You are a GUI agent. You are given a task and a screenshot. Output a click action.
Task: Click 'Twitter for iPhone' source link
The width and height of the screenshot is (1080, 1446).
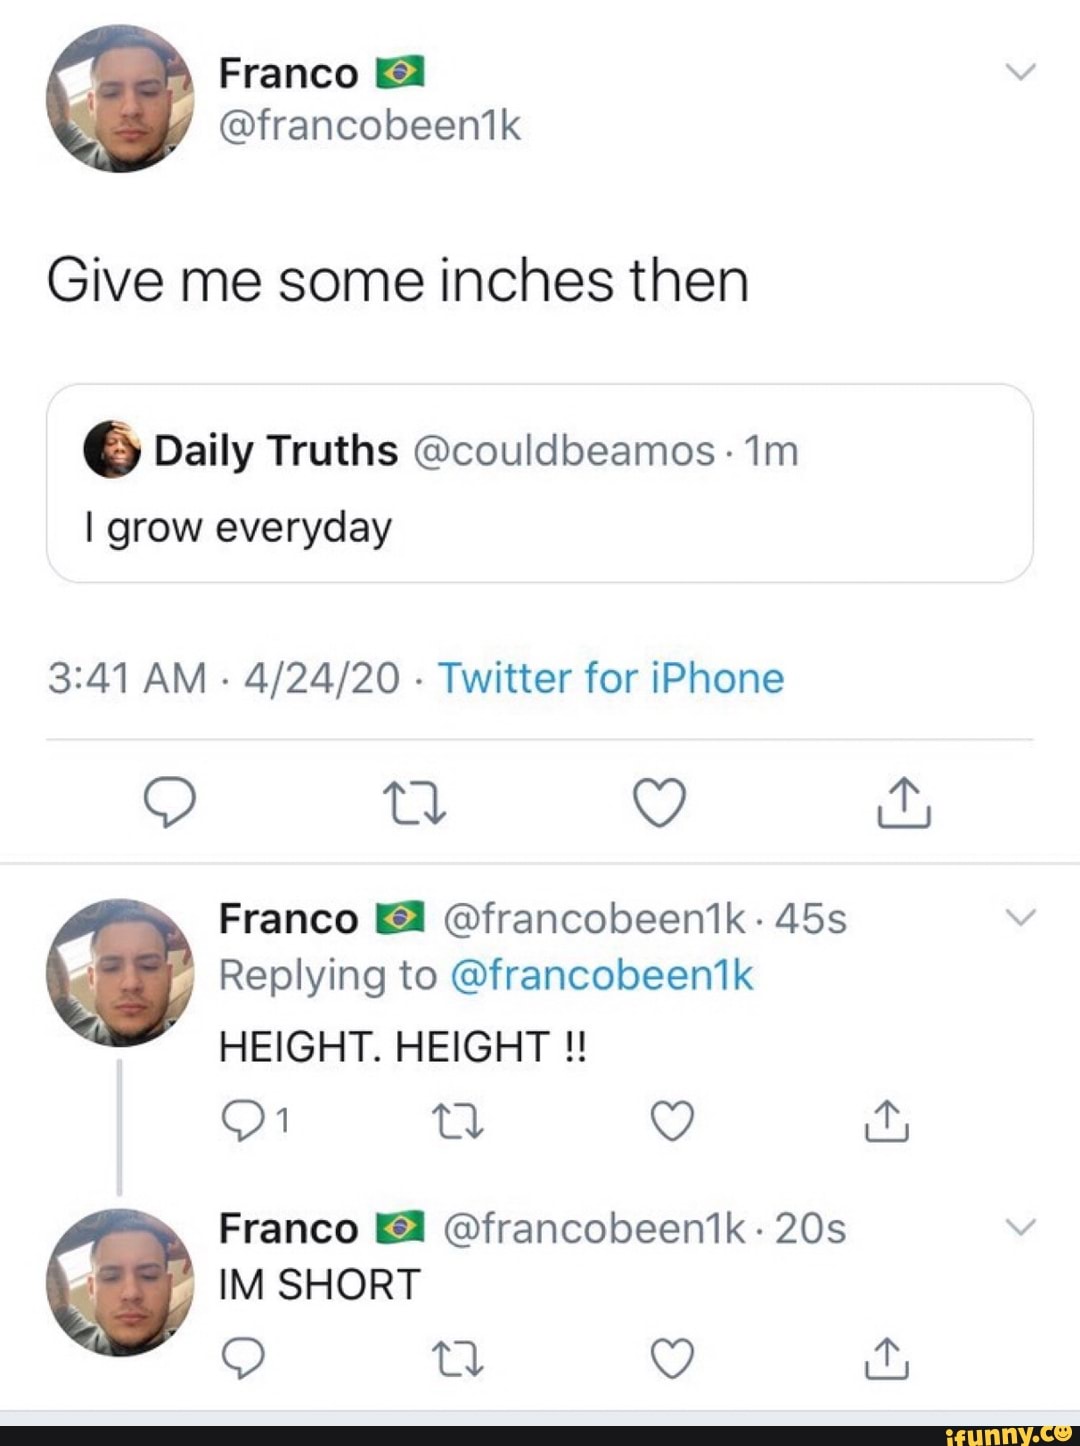tap(611, 678)
